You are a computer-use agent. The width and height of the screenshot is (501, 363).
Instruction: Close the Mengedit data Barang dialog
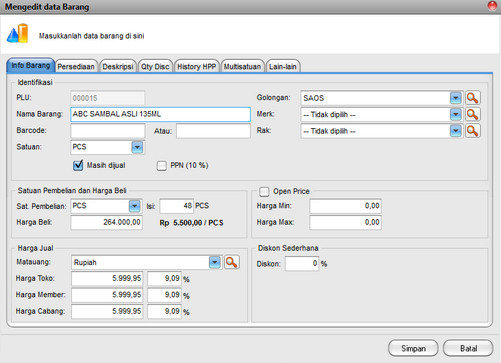pyautogui.click(x=492, y=6)
